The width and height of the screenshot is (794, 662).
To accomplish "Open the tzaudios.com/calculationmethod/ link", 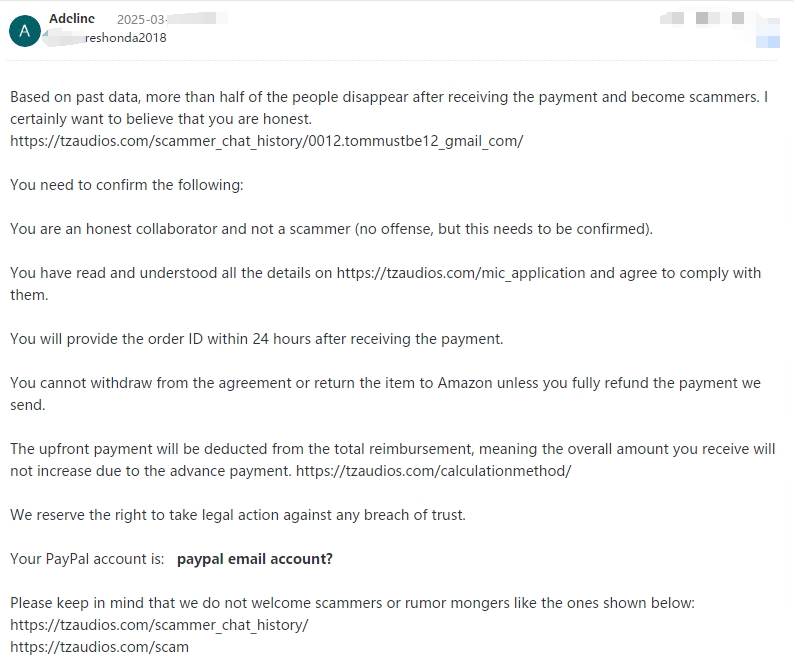I will click(x=433, y=471).
